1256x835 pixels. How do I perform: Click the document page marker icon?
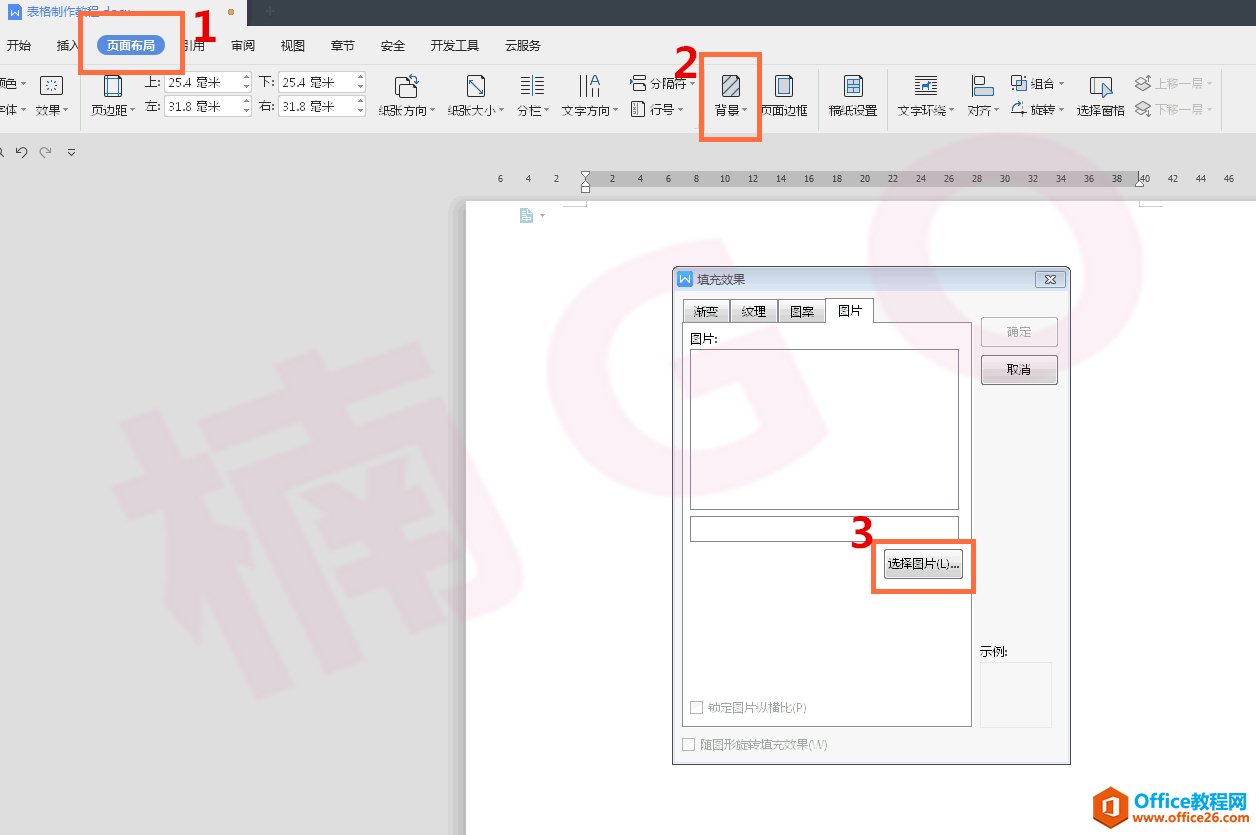pyautogui.click(x=526, y=215)
